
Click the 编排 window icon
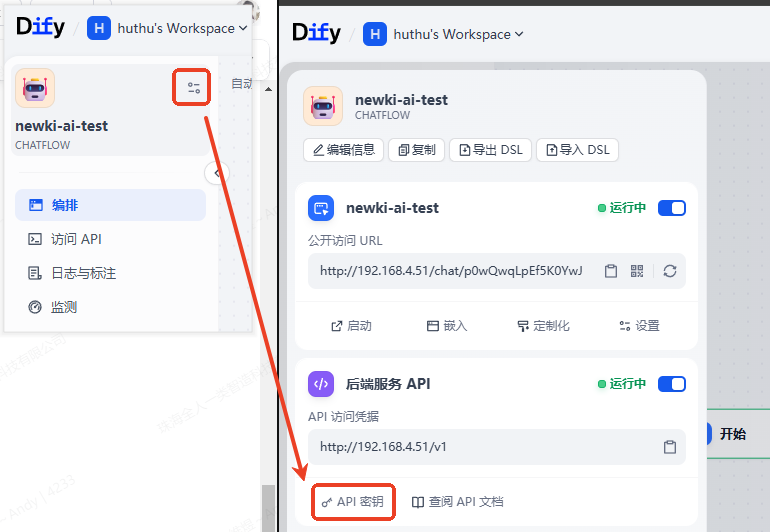coord(35,205)
